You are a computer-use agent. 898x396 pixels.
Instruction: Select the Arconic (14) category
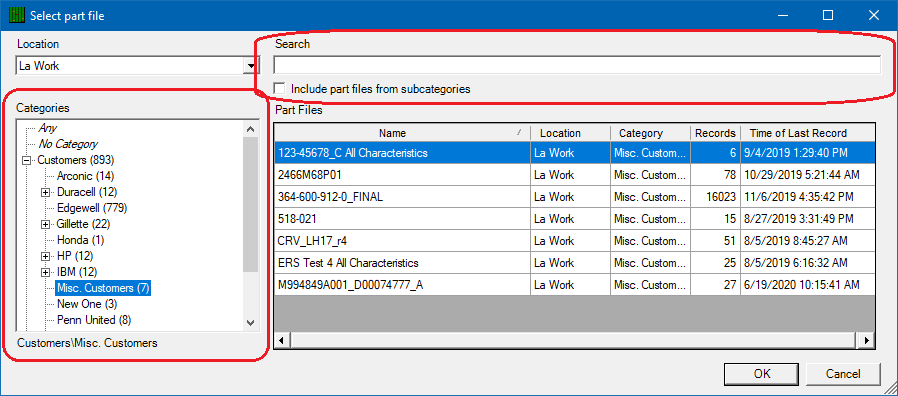pos(86,176)
